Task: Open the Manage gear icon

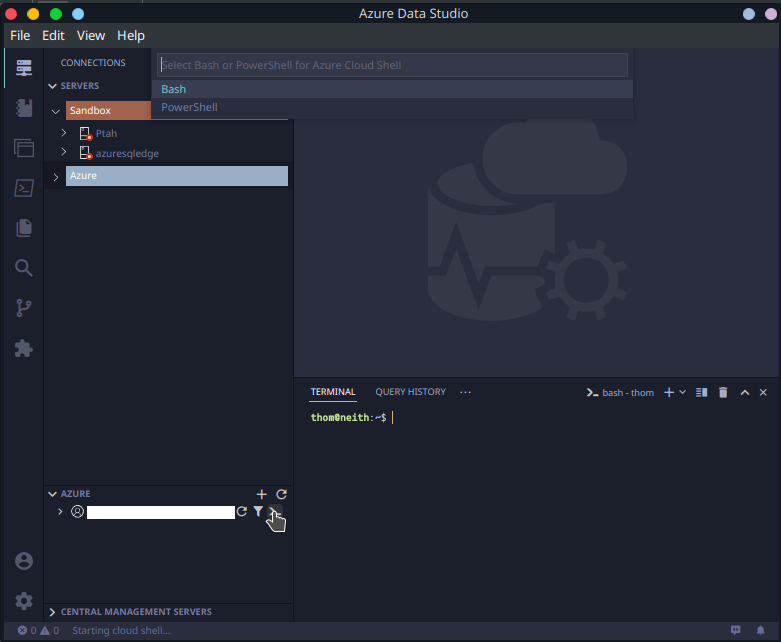Action: [x=23, y=601]
